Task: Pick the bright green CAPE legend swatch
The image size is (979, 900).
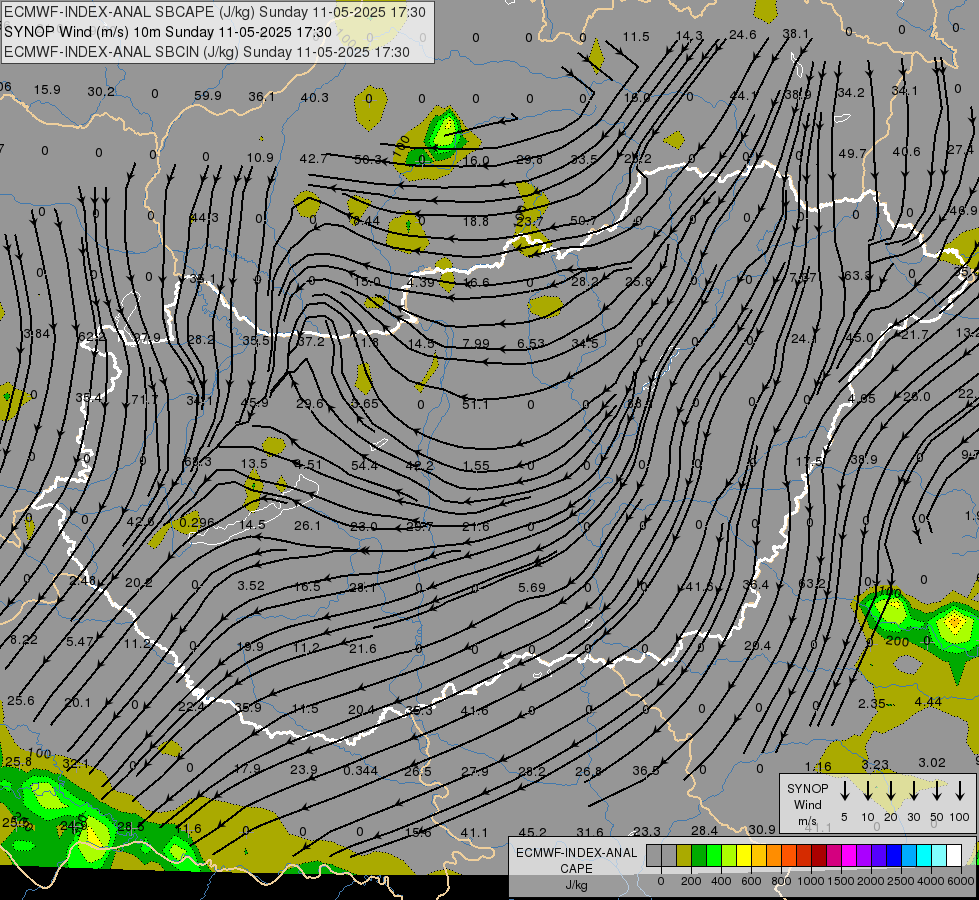Action: point(714,855)
